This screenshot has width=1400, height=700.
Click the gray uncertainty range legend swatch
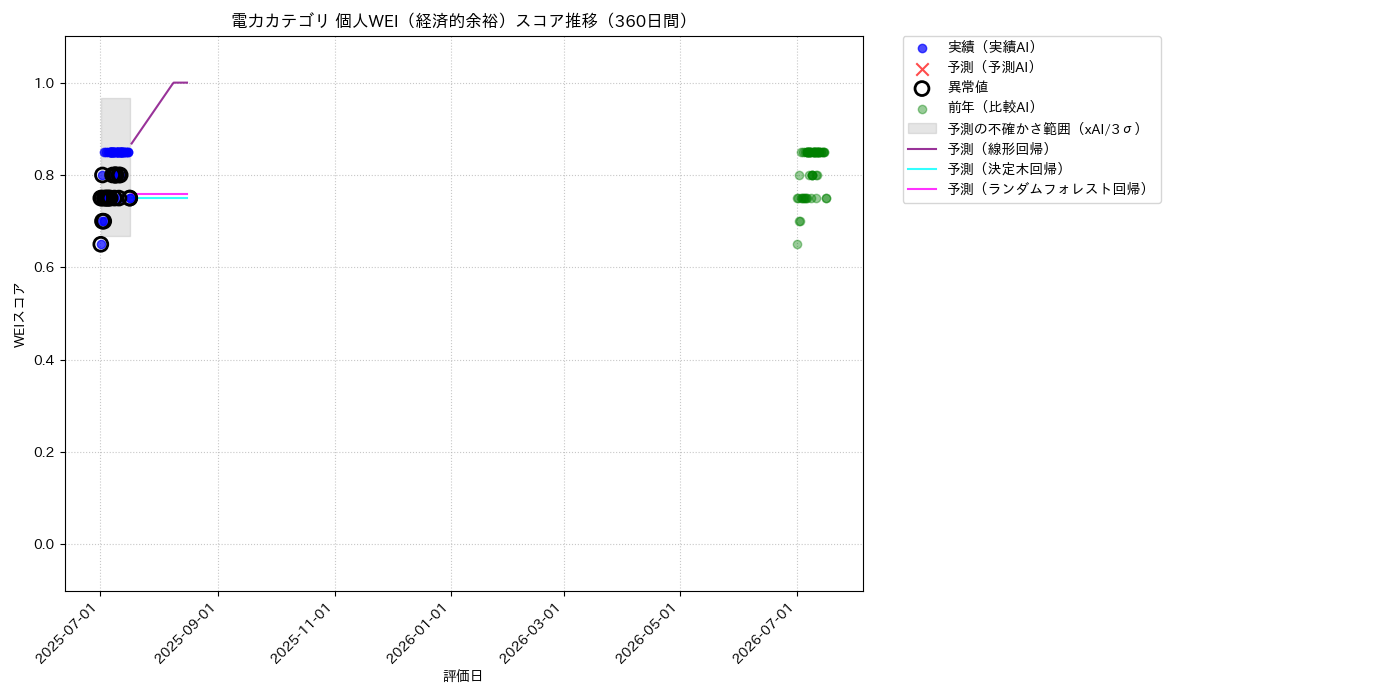pyautogui.click(x=922, y=129)
